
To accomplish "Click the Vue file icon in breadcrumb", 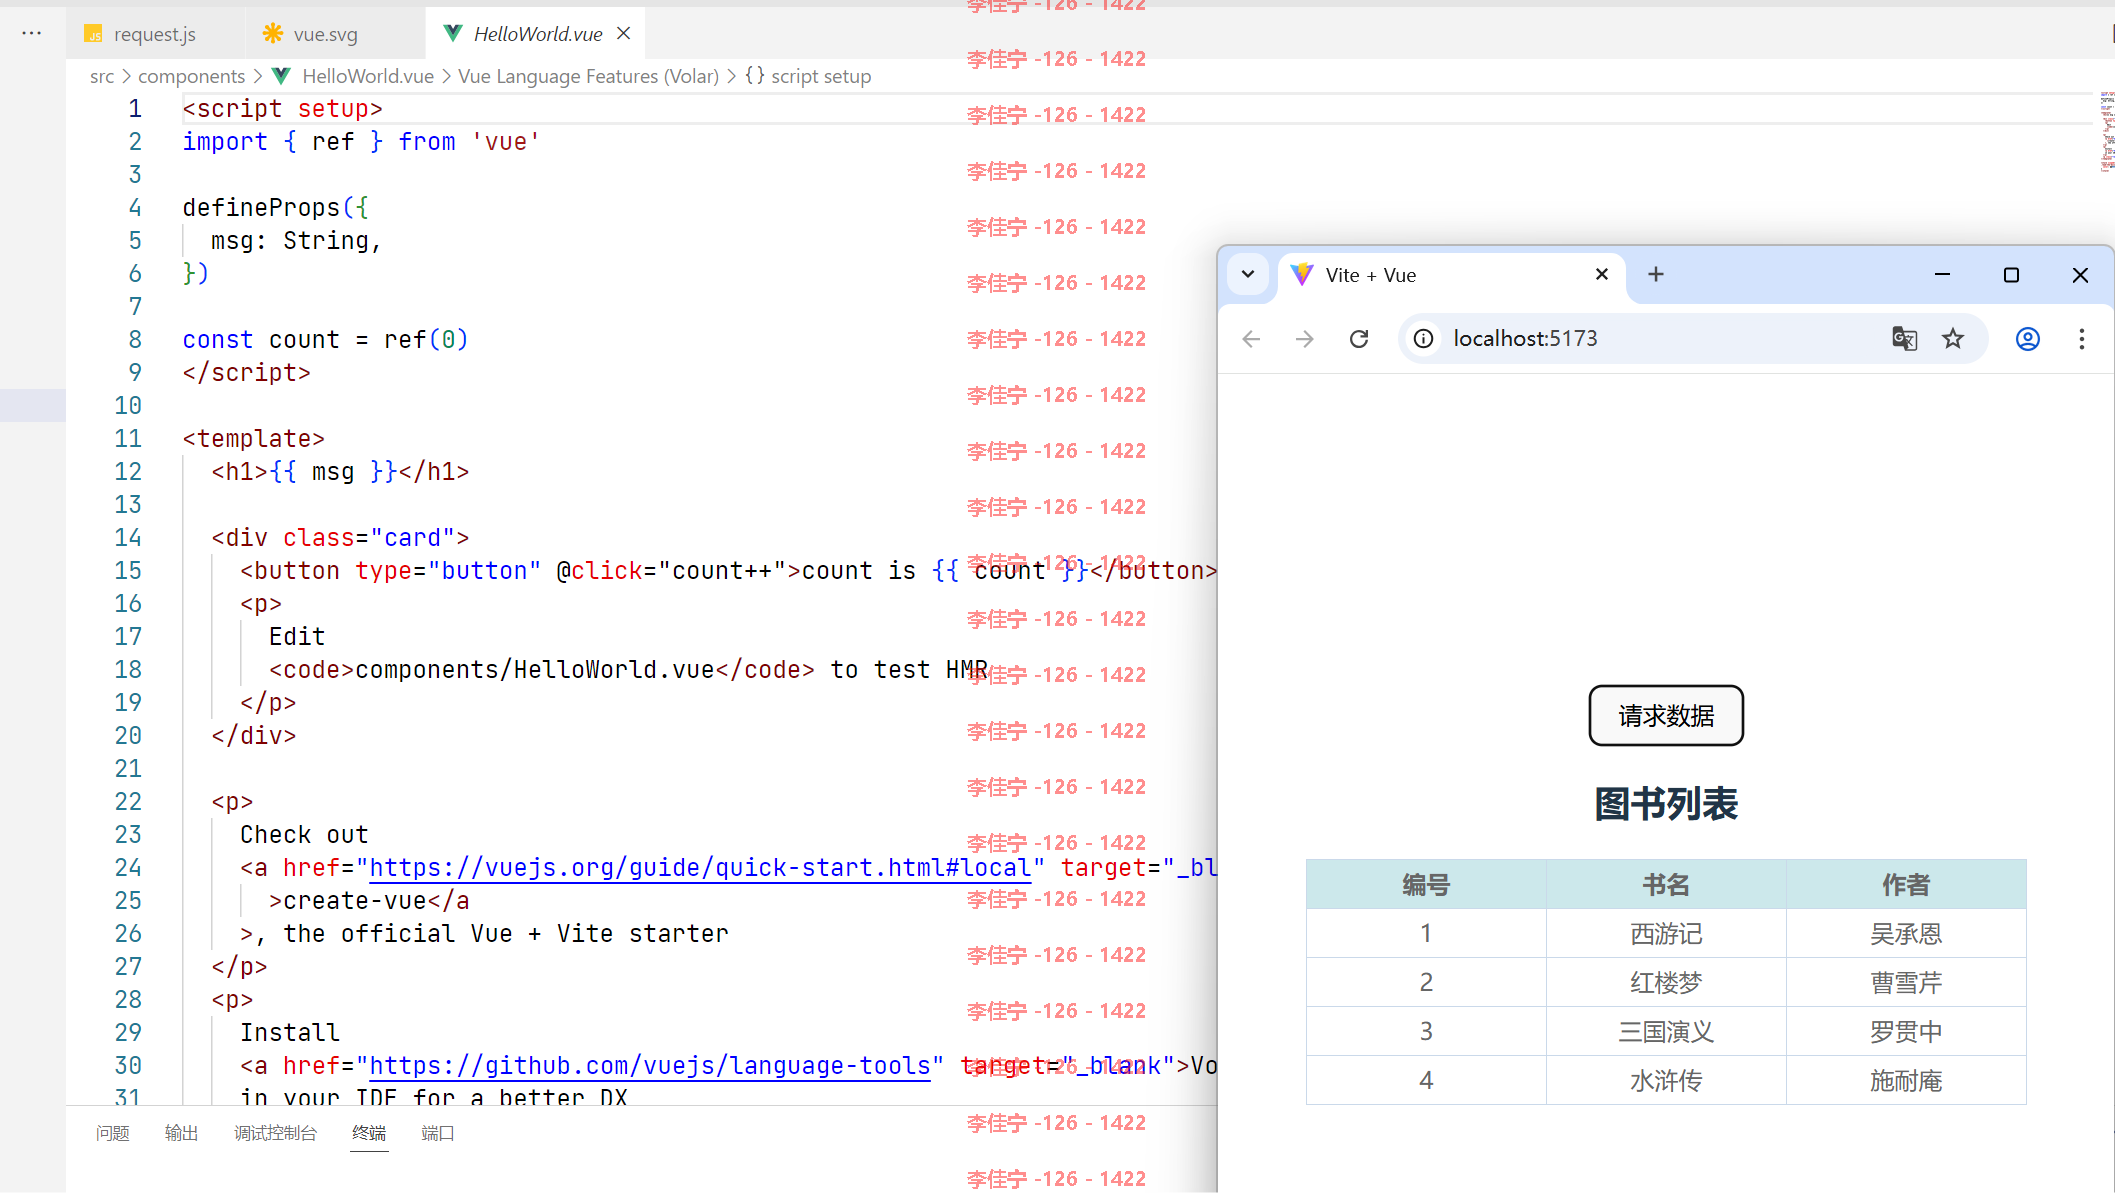I will click(282, 76).
